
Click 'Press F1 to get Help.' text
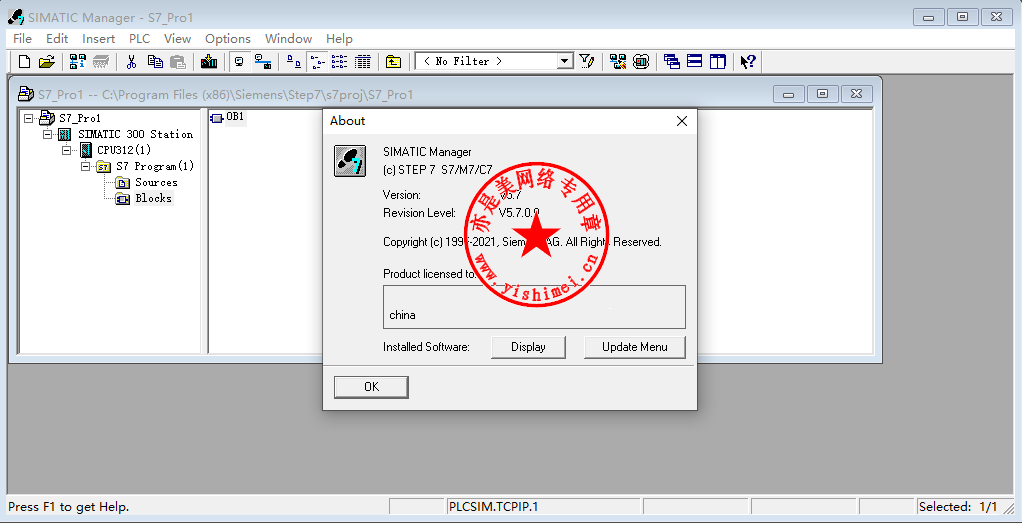pos(69,507)
